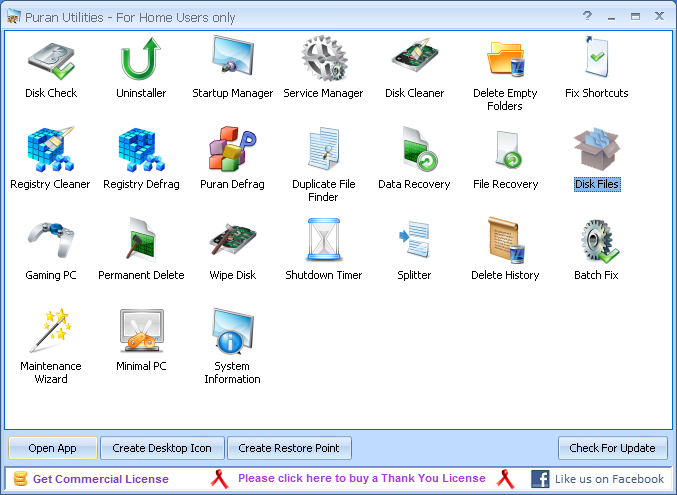The width and height of the screenshot is (677, 495).
Task: Select the Uninstaller green arrow icon
Action: click(x=141, y=59)
